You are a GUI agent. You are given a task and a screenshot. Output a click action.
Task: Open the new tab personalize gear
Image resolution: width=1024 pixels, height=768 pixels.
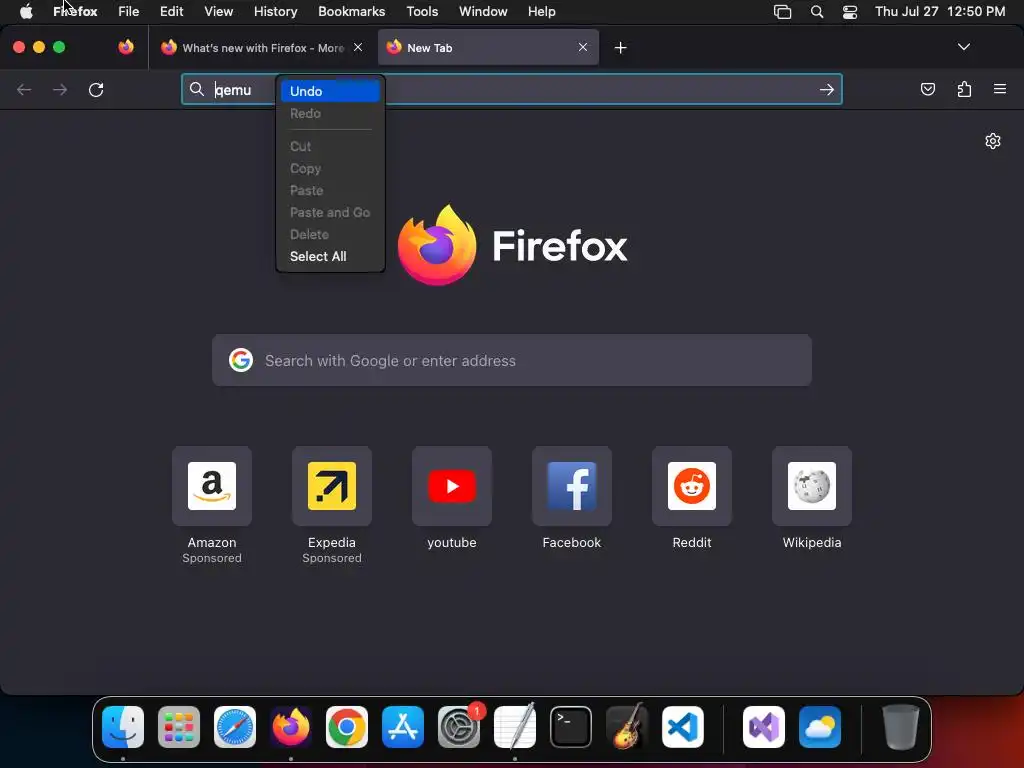coord(993,141)
